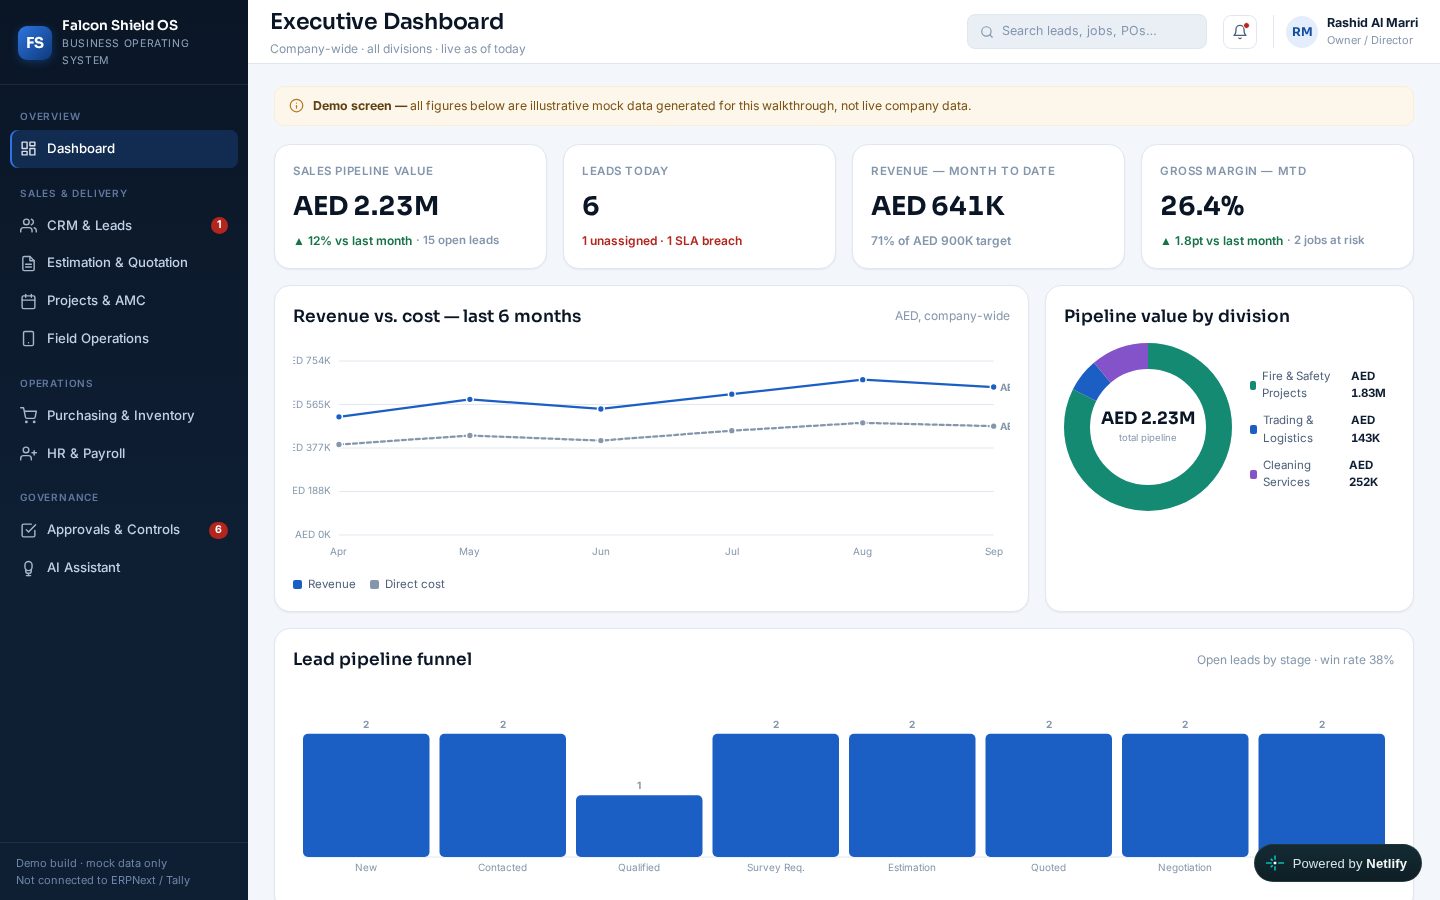Click the blue Trading & Logistics swatch

pyautogui.click(x=1253, y=430)
